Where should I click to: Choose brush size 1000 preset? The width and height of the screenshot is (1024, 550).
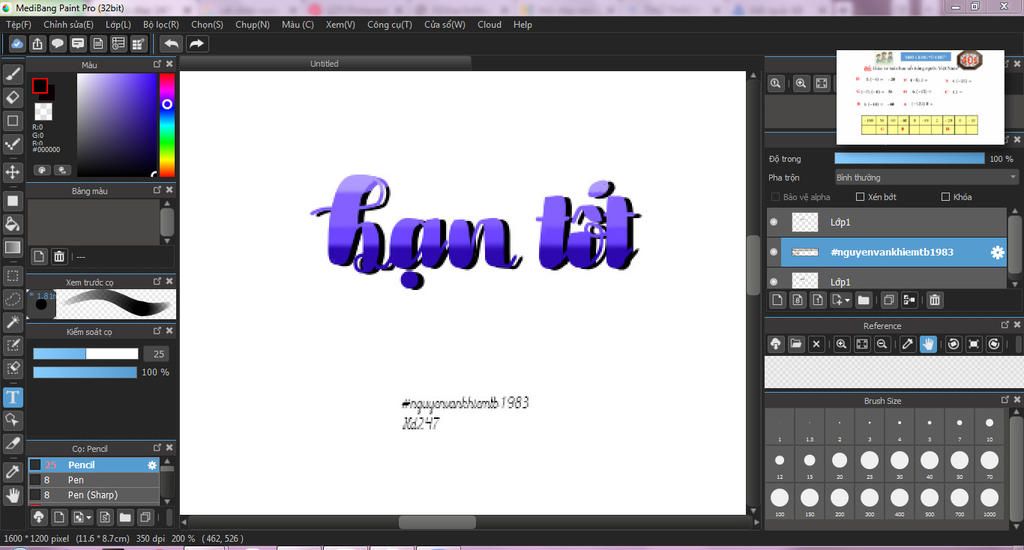[x=989, y=502]
